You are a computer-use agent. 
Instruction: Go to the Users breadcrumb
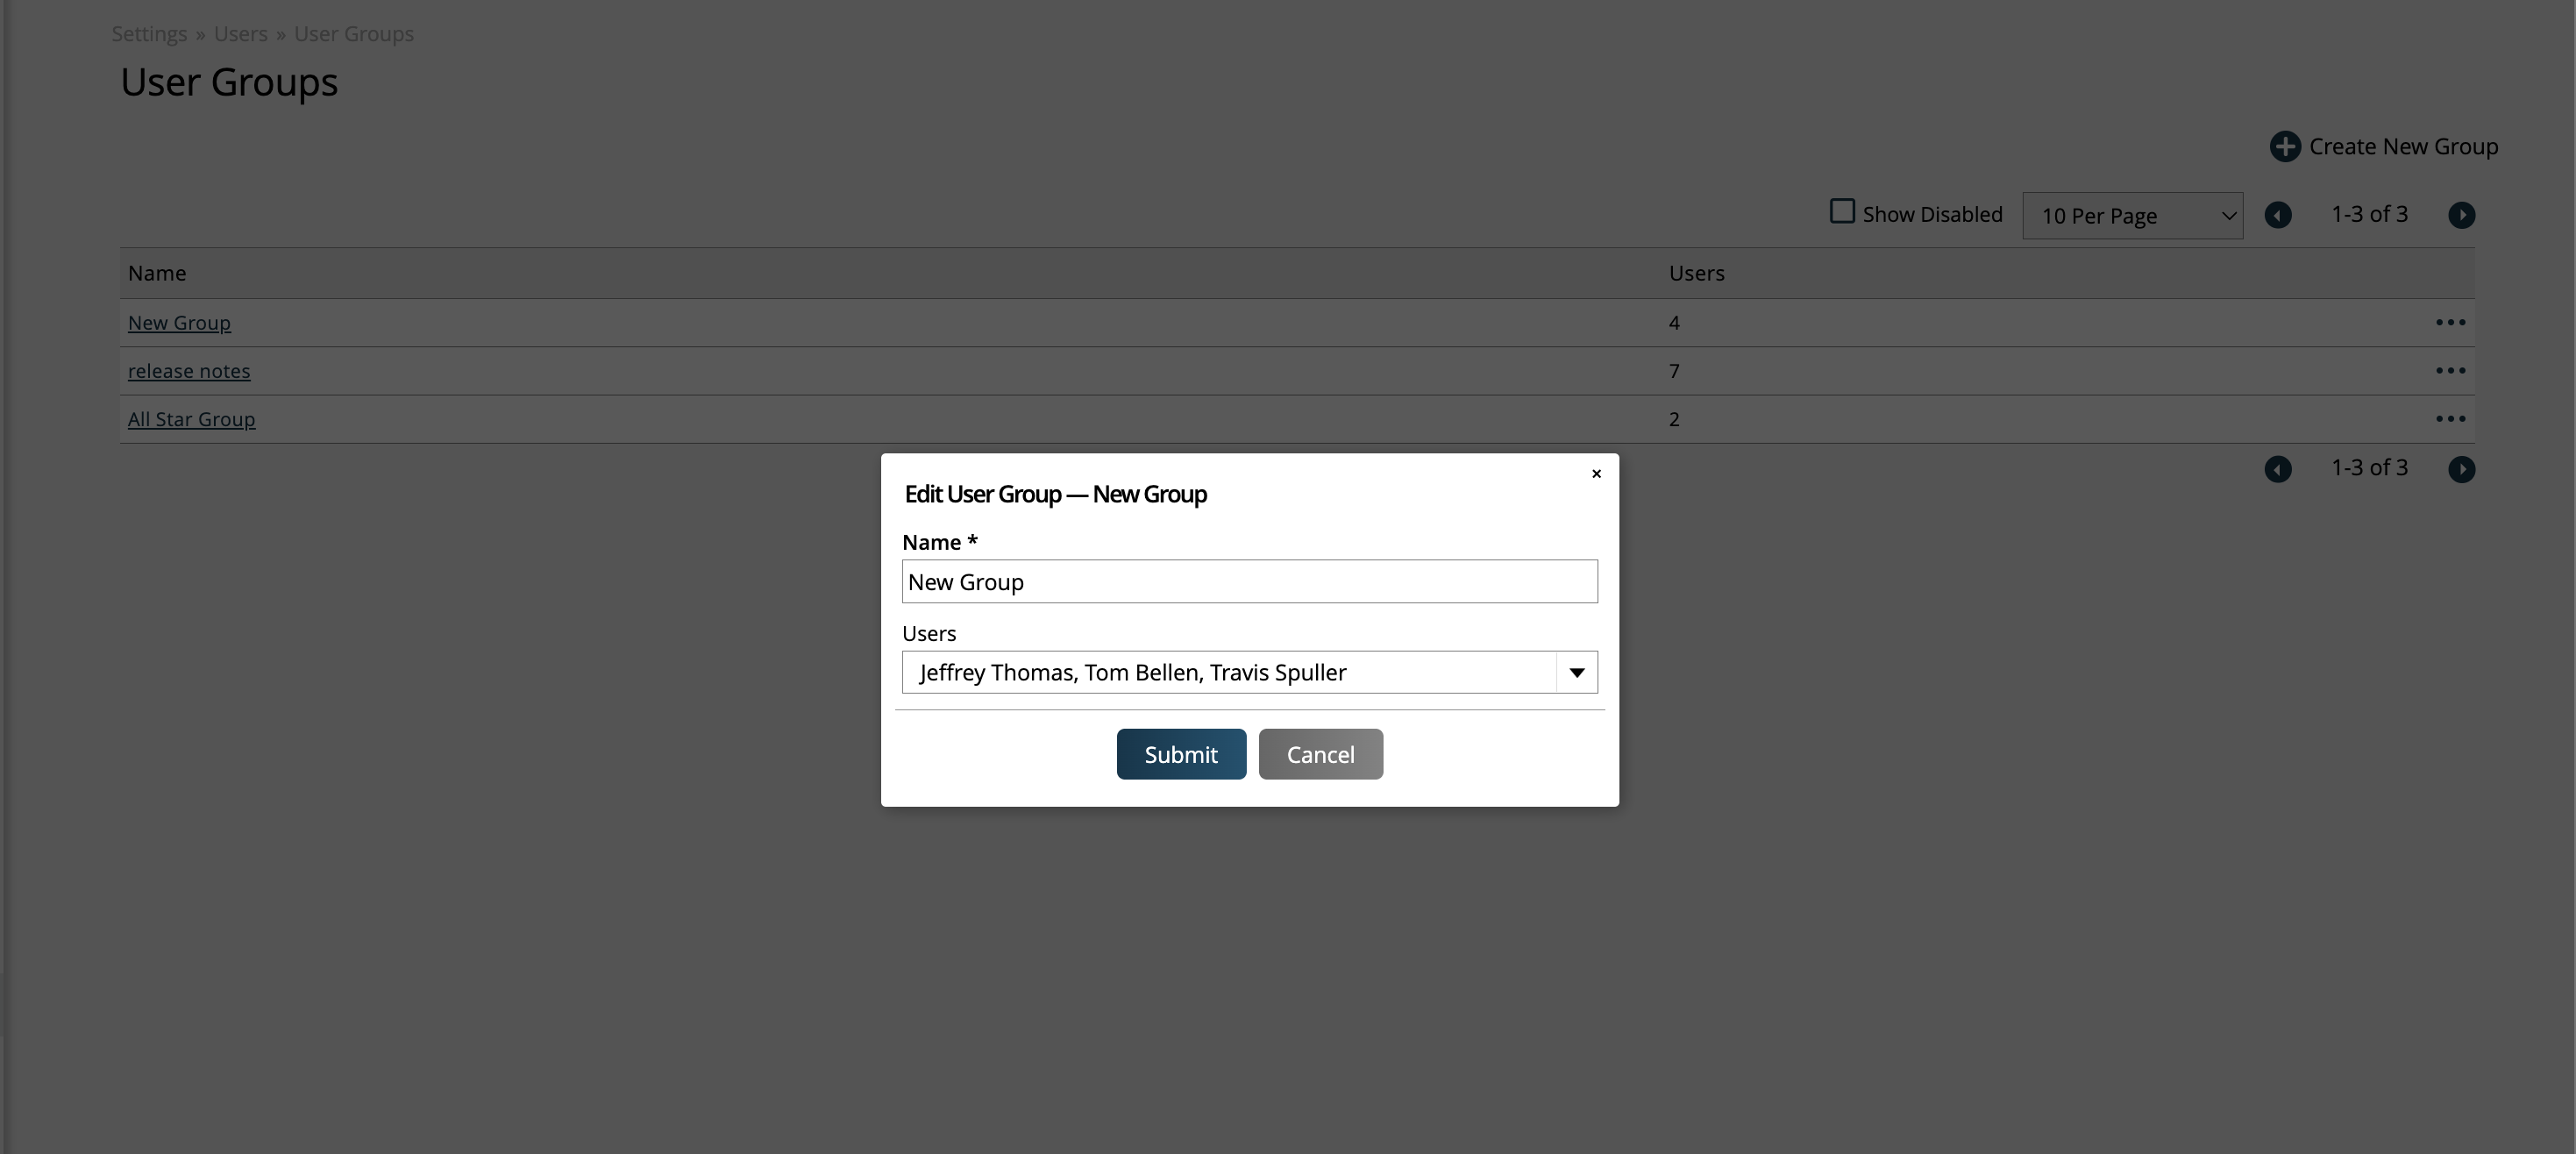tap(240, 34)
